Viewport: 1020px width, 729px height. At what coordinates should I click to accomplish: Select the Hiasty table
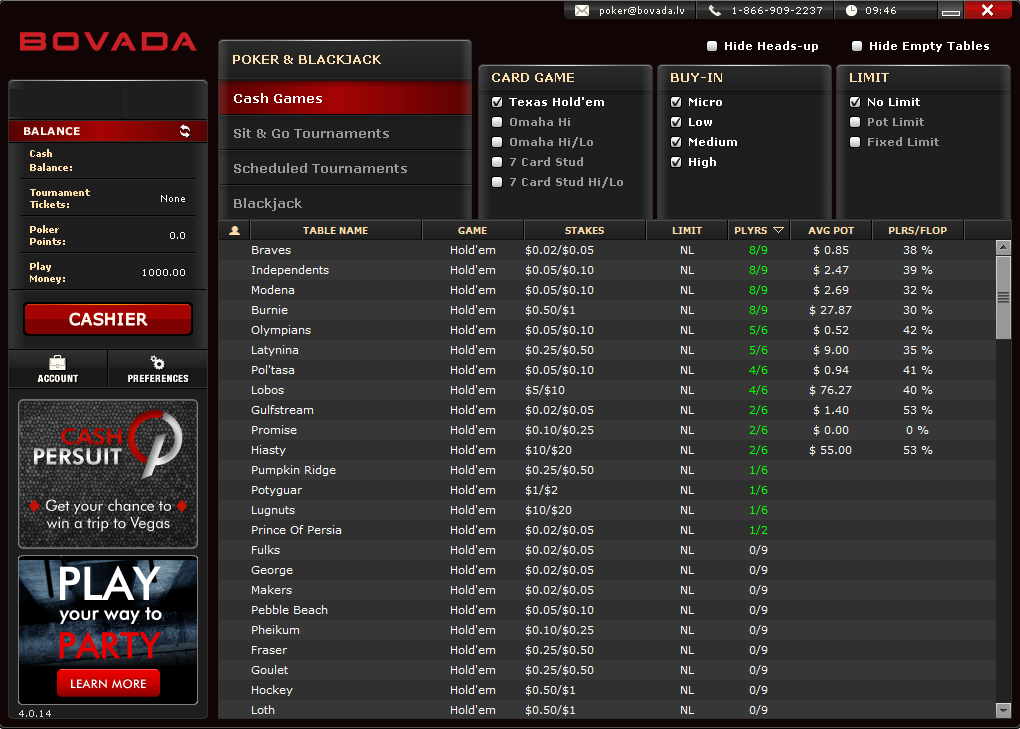(606, 450)
